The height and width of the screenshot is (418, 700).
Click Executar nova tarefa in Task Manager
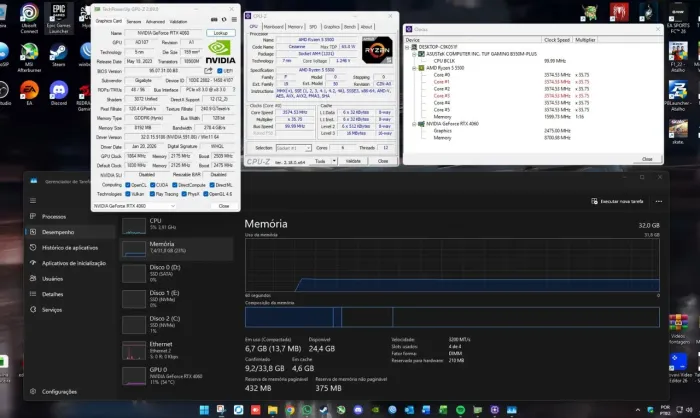tap(617, 201)
